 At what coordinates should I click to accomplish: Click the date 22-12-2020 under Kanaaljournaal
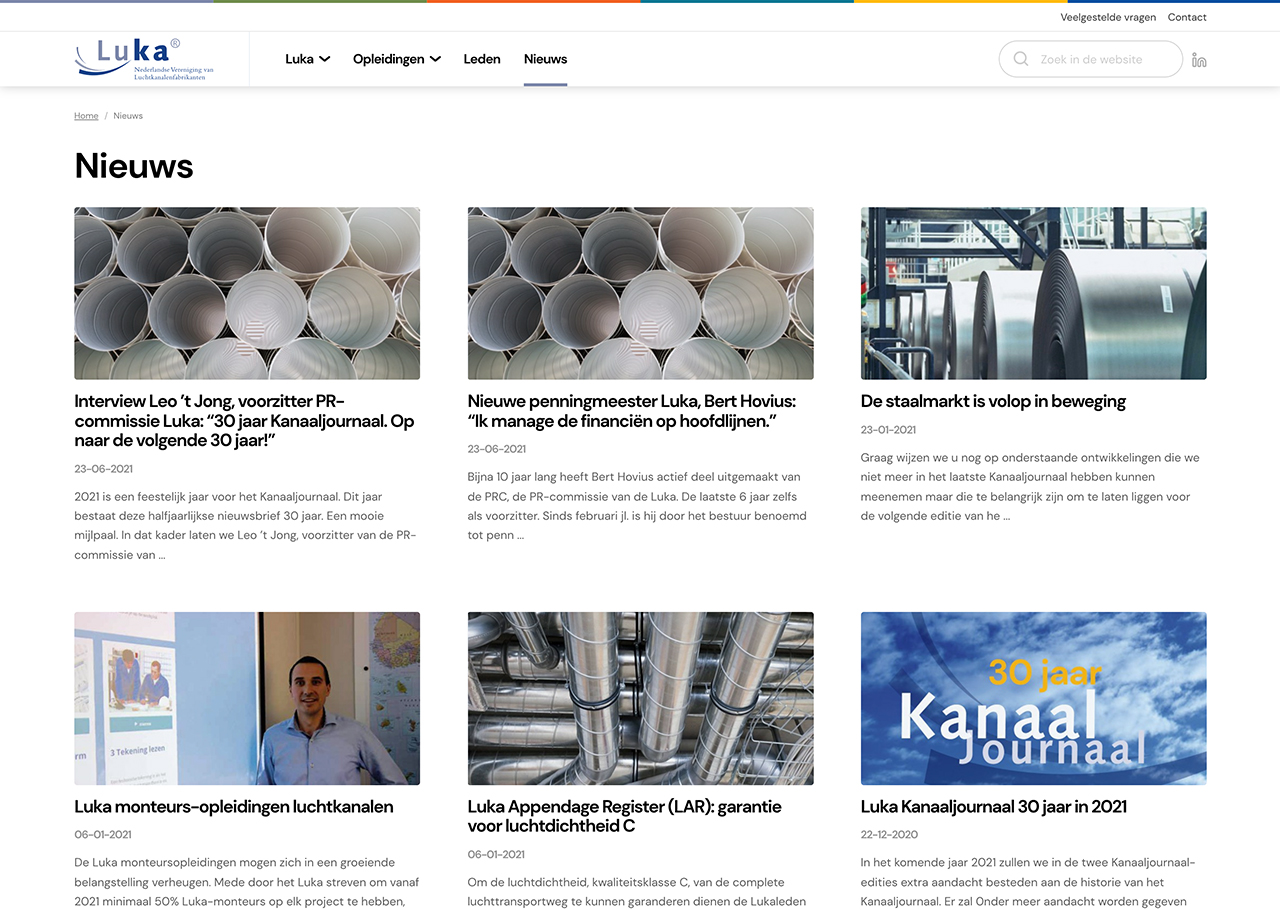(889, 835)
